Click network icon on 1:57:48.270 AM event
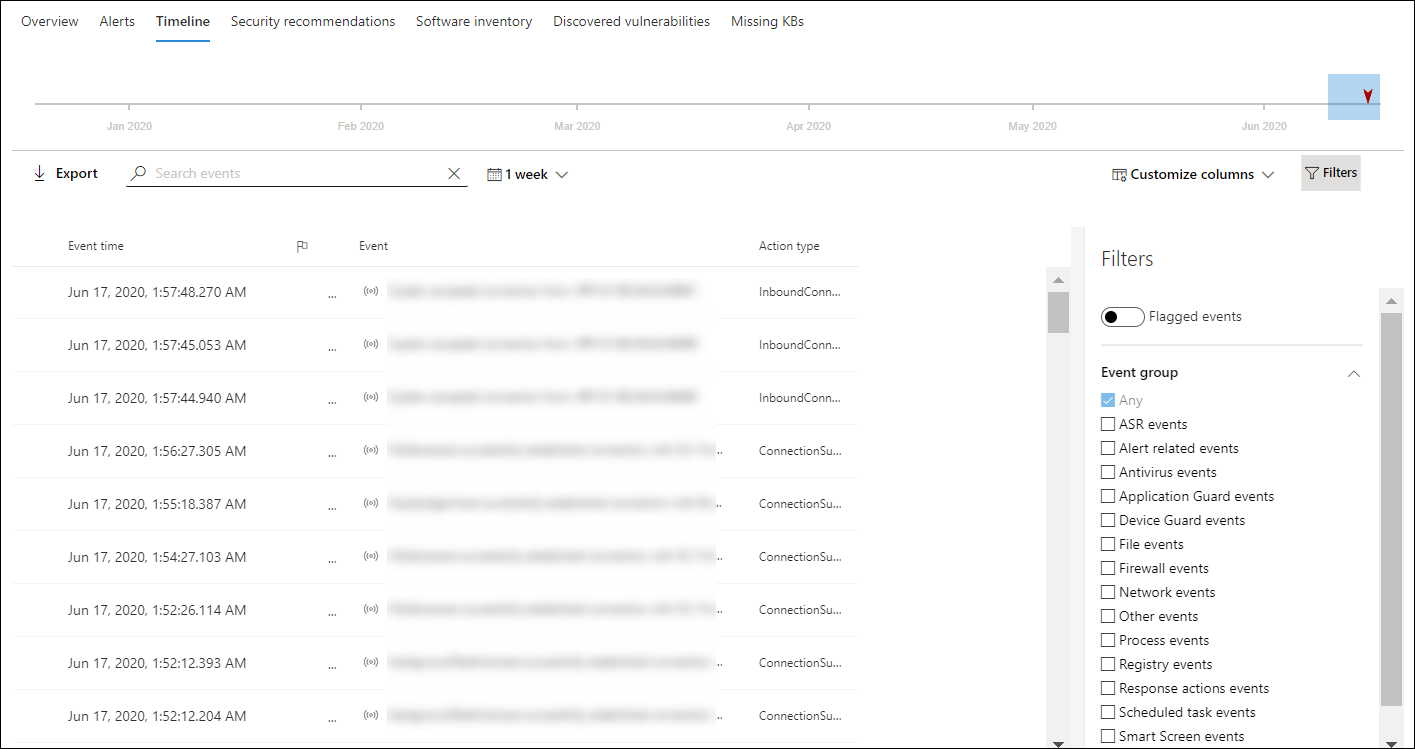The width and height of the screenshot is (1415, 749). pyautogui.click(x=371, y=292)
